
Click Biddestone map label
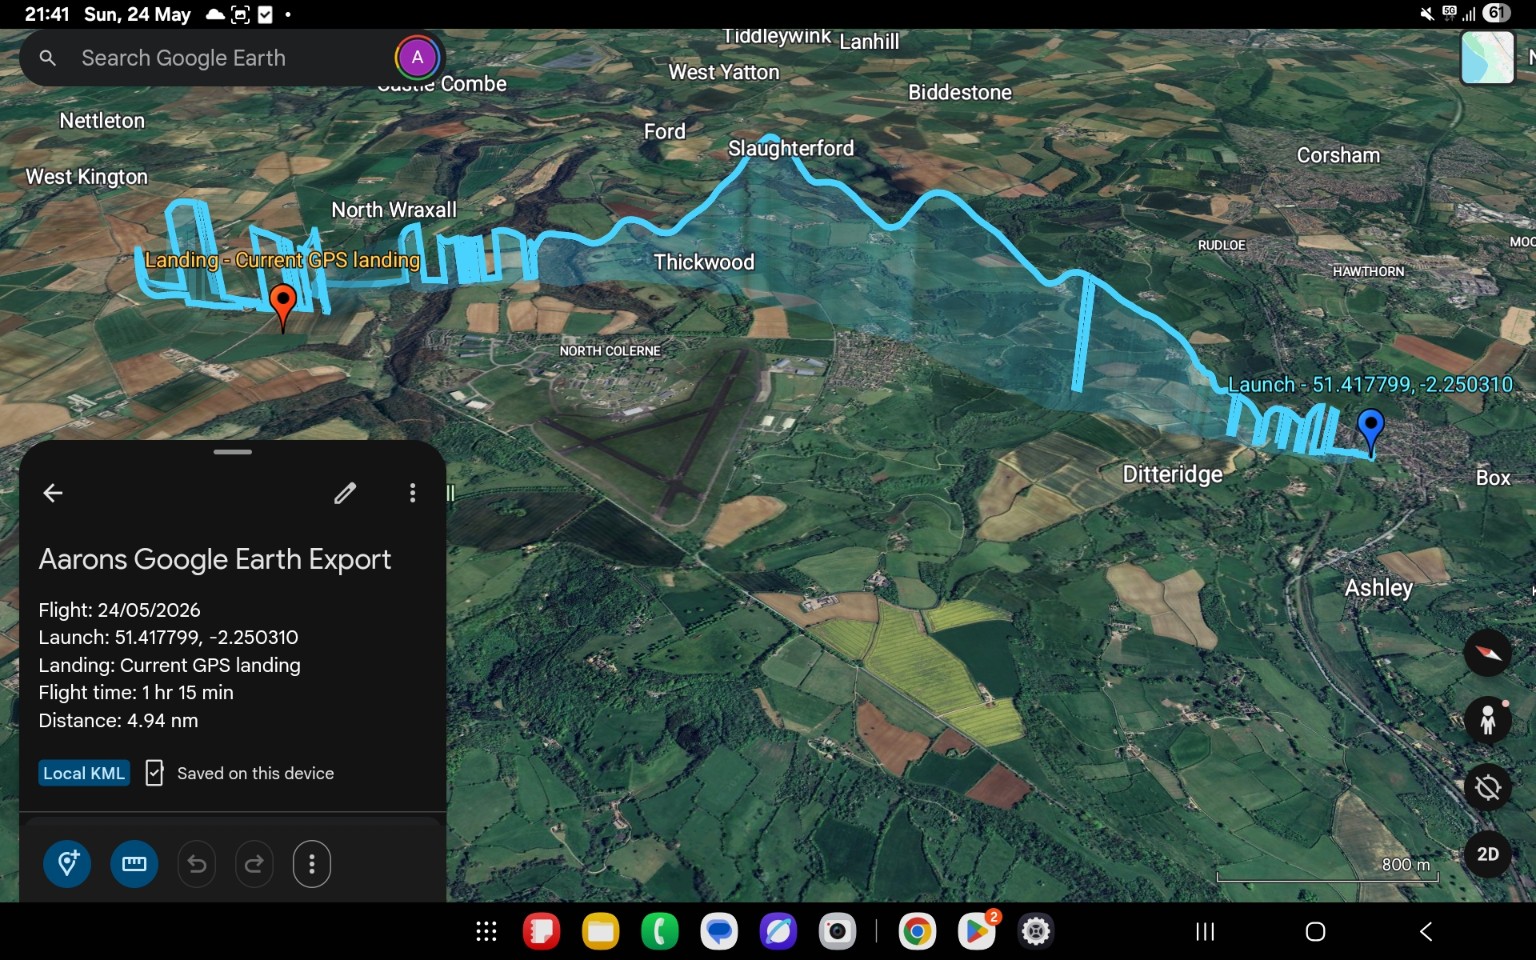960,92
